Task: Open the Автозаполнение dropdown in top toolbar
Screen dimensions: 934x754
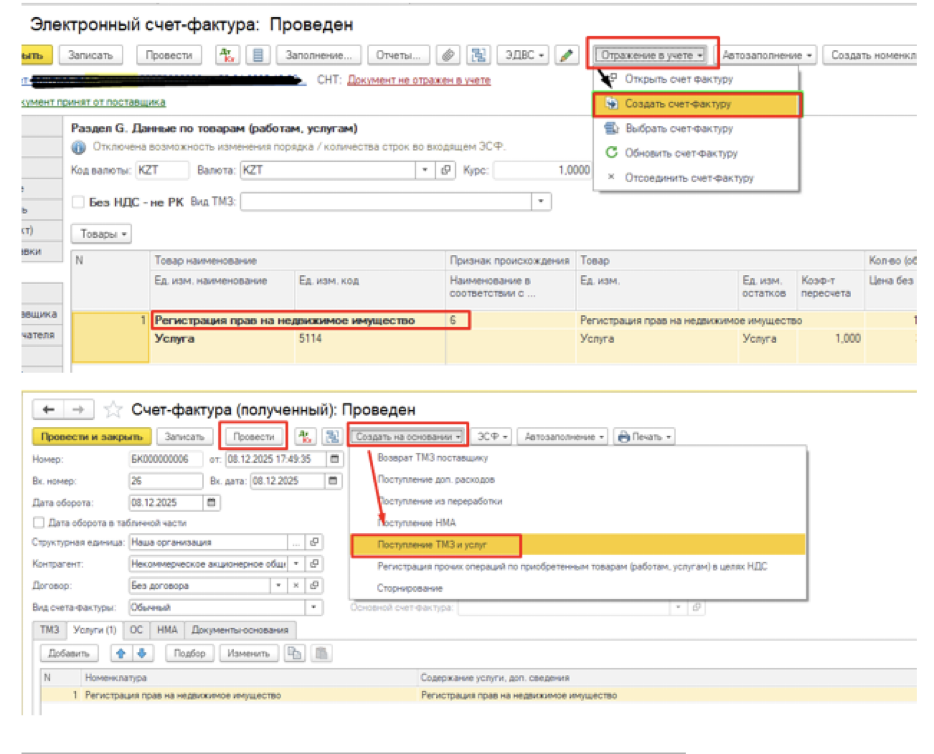Action: (x=767, y=56)
